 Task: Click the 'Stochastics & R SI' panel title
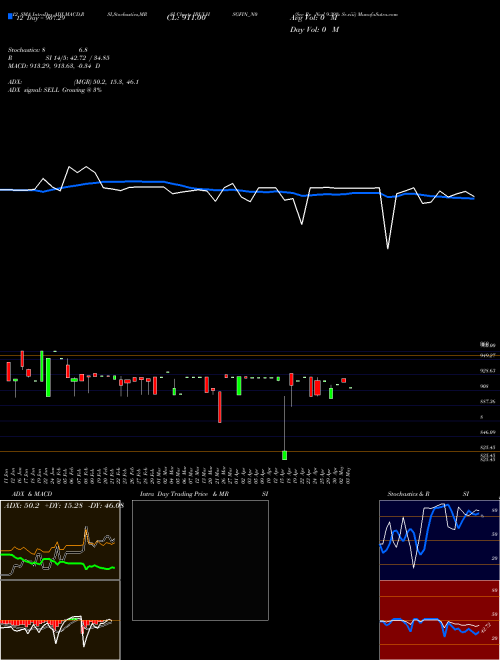pos(428,494)
